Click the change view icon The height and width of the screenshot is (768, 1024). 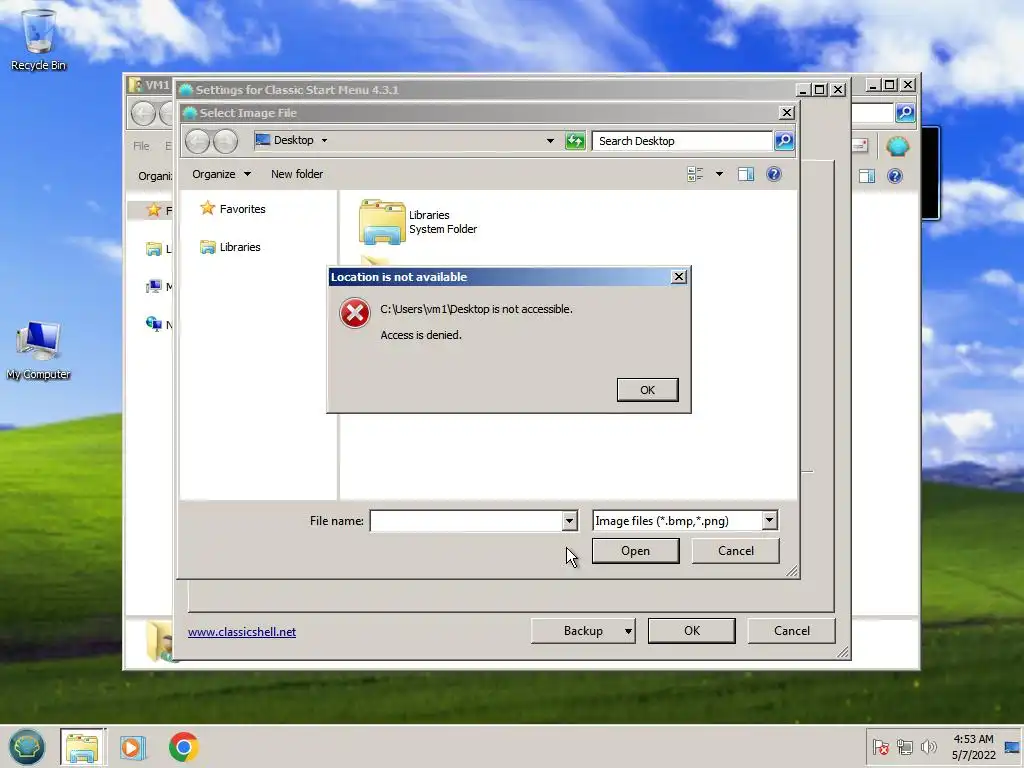pyautogui.click(x=695, y=174)
